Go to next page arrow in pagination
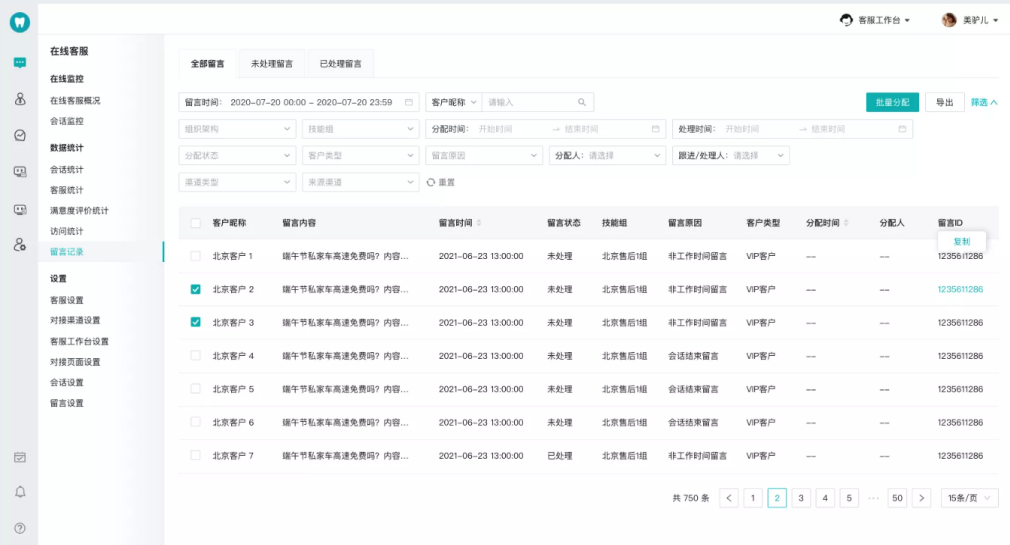1010x545 pixels. tap(922, 498)
